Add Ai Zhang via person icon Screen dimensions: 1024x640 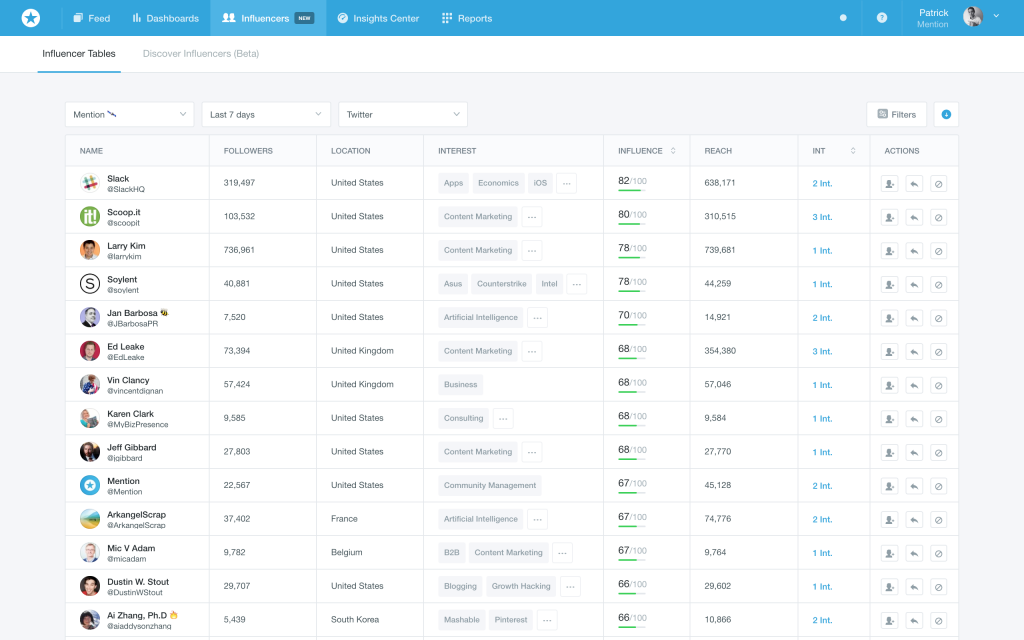pos(889,621)
